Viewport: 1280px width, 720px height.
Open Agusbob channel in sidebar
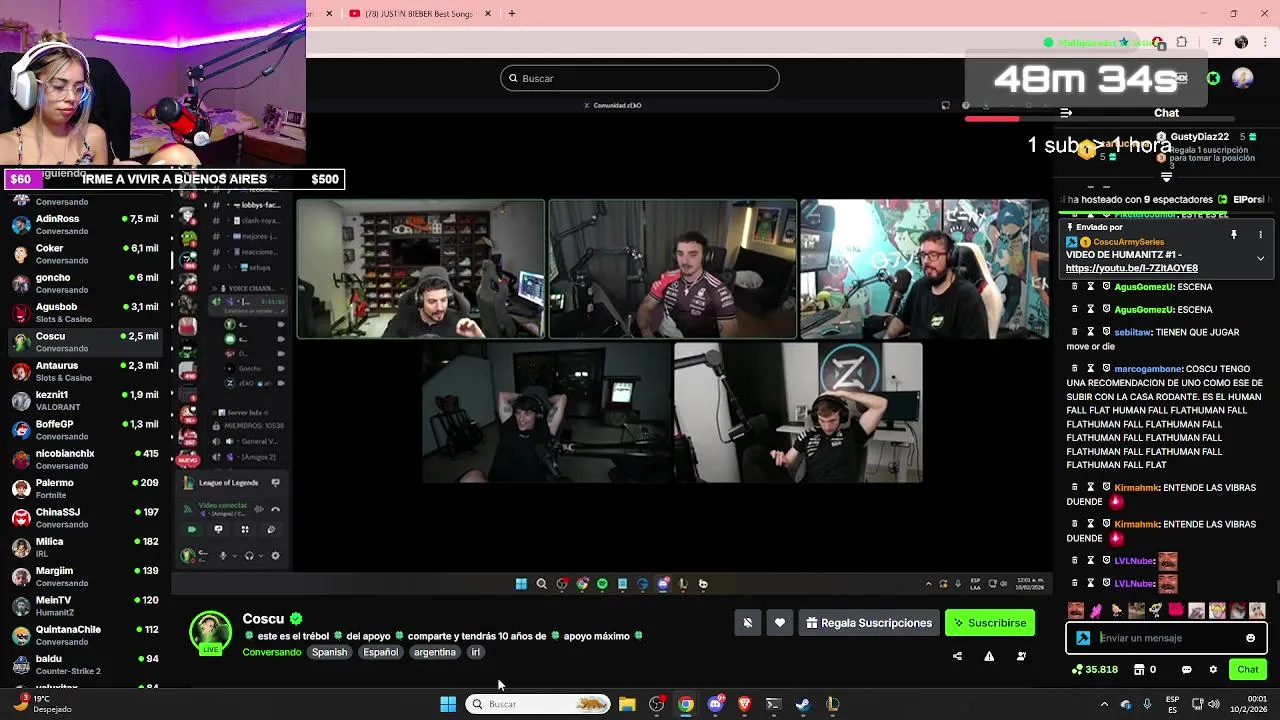point(85,312)
